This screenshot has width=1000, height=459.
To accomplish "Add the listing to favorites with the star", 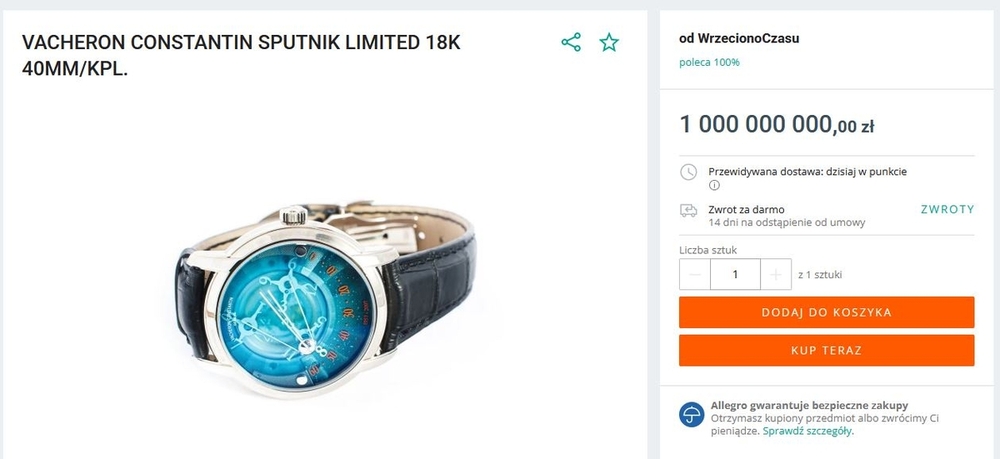I will (609, 42).
